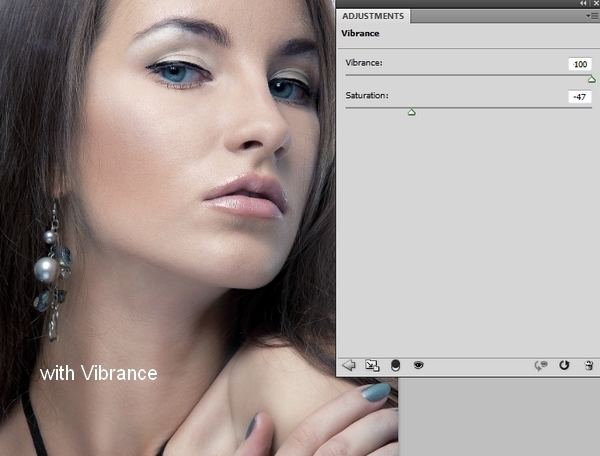Close the panel with the X button

pyautogui.click(x=594, y=4)
